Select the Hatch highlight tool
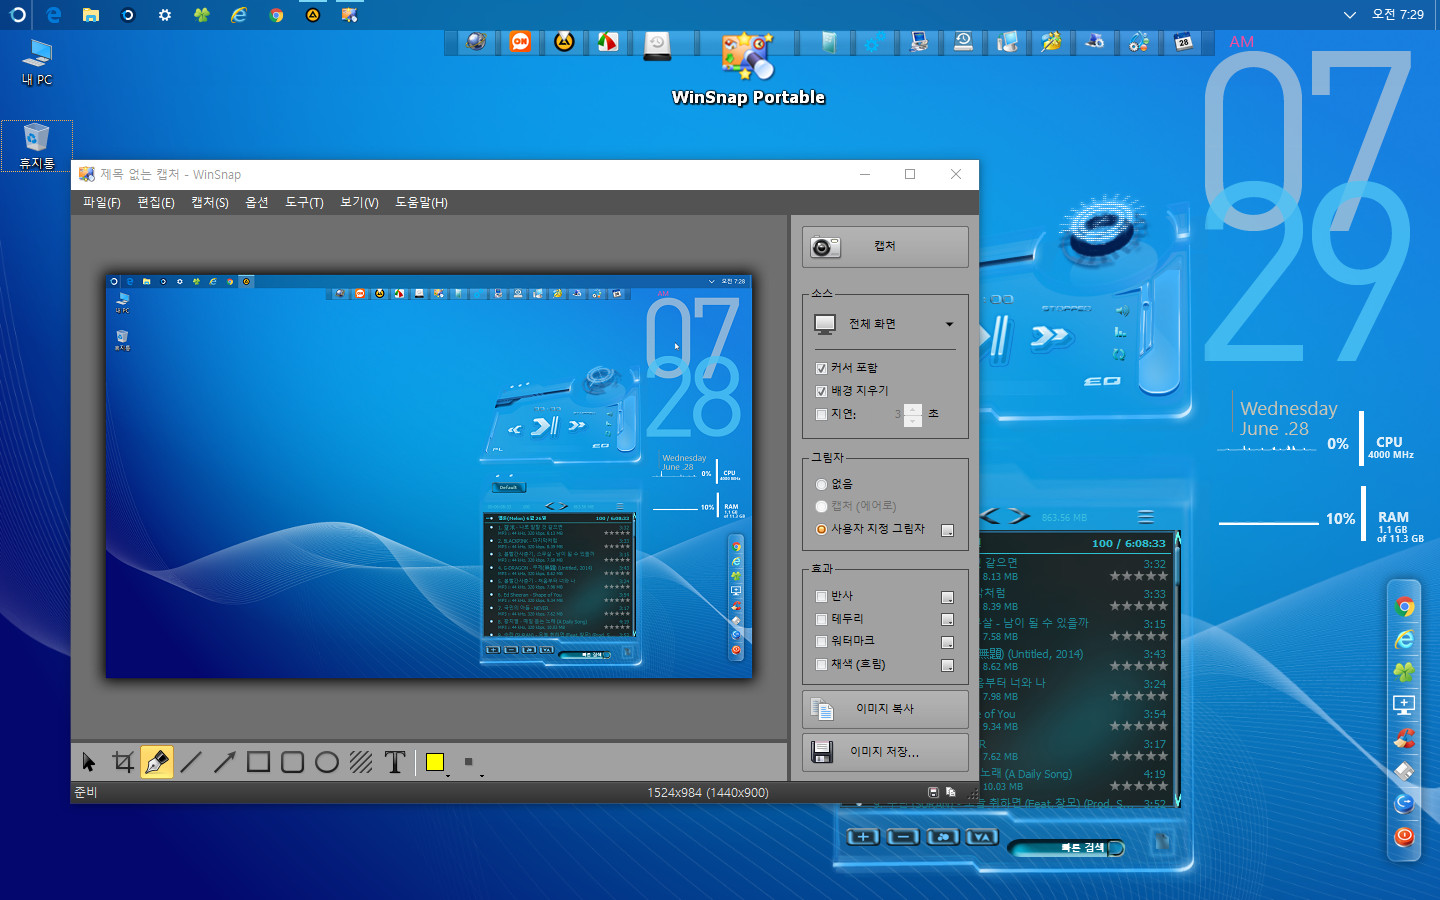 tap(361, 762)
